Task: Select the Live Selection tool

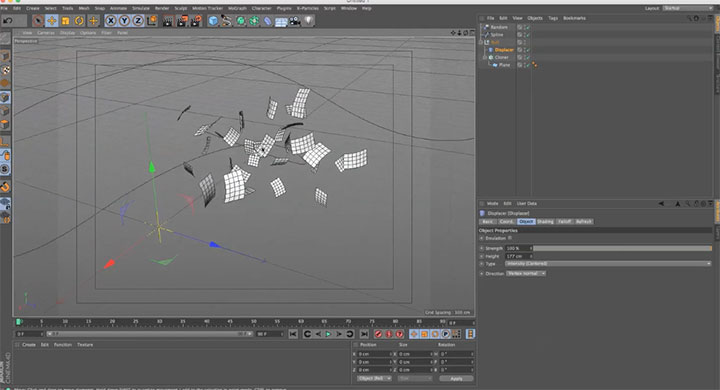Action: tap(38, 21)
